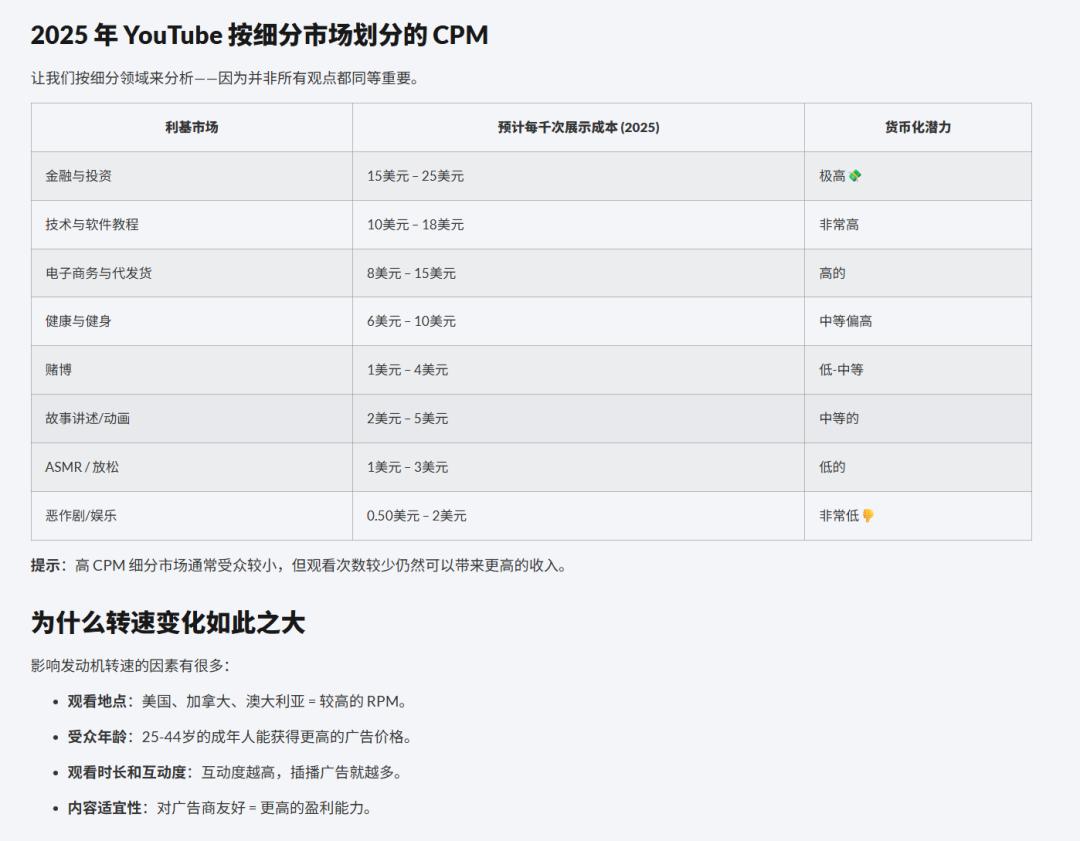1080x841 pixels.
Task: Click the '受众年龄' bullet item
Action: (x=240, y=737)
